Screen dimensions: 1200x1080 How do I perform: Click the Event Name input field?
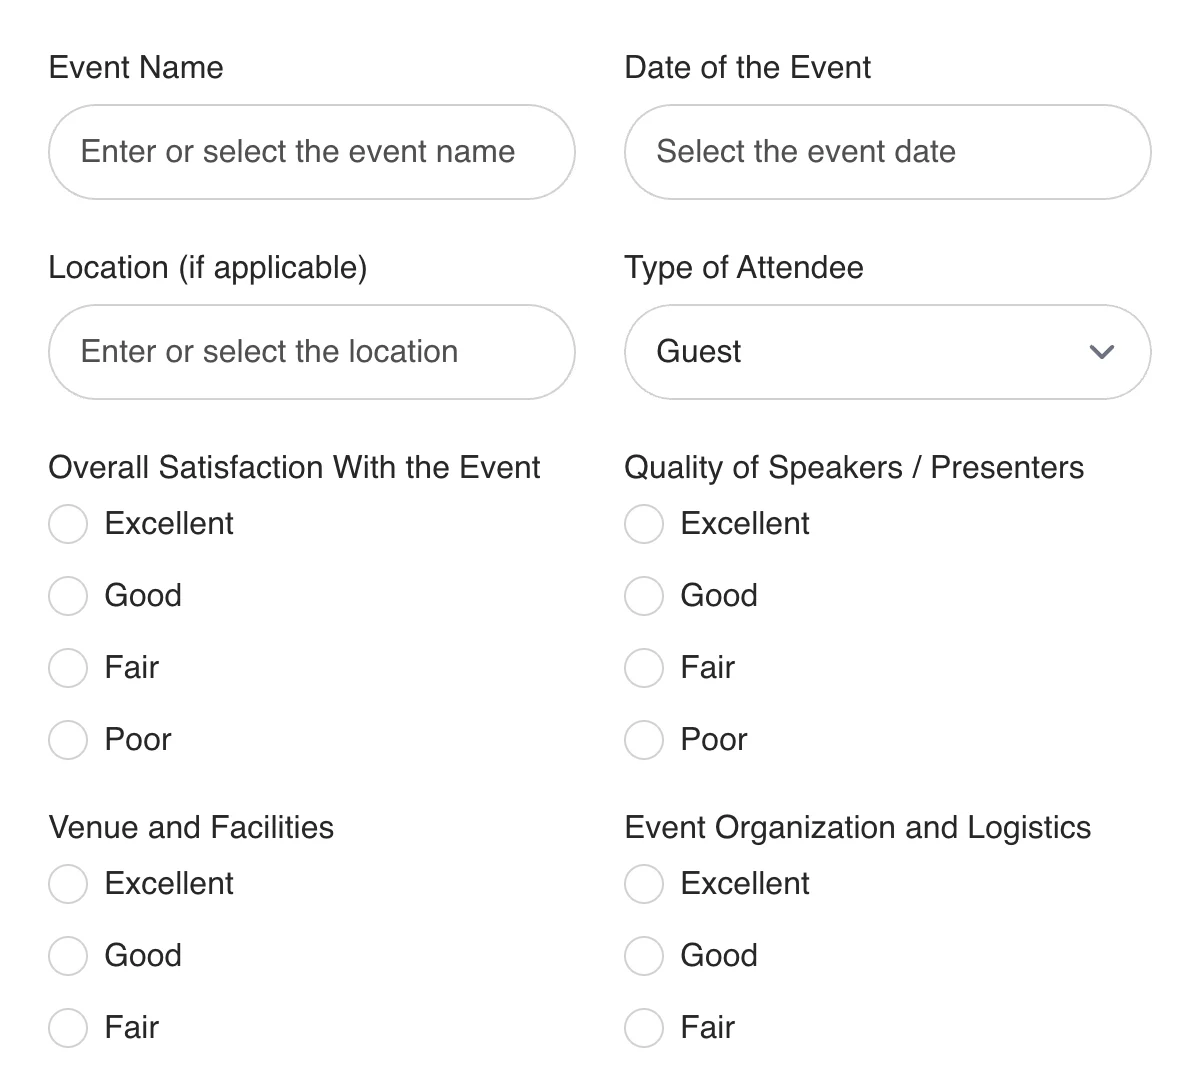(x=311, y=152)
